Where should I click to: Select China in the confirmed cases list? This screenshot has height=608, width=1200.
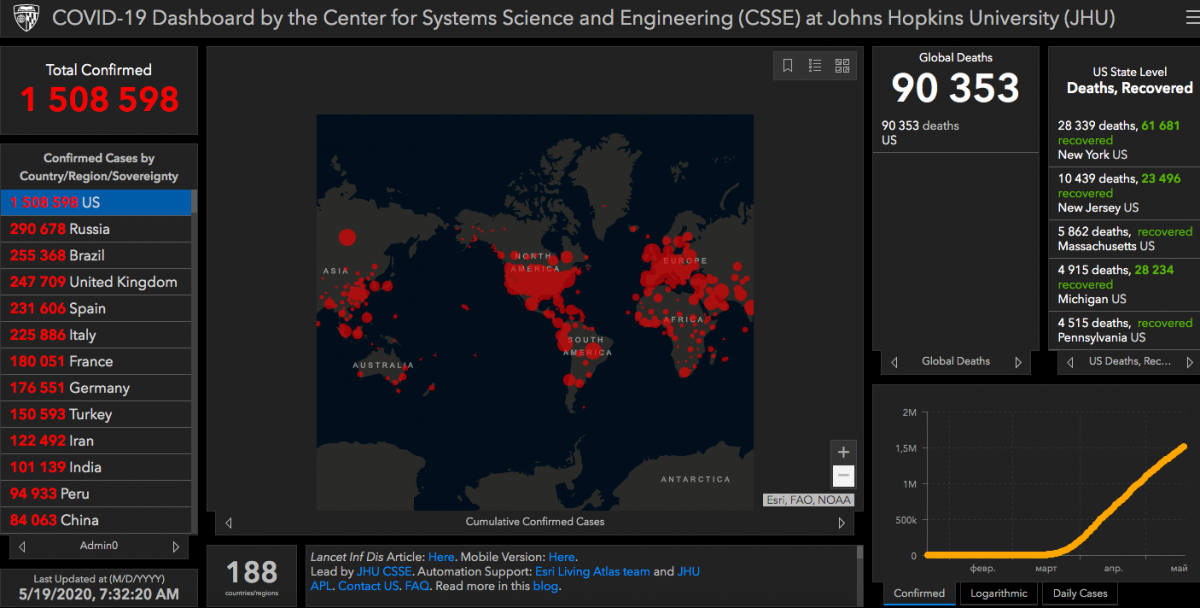coord(96,520)
